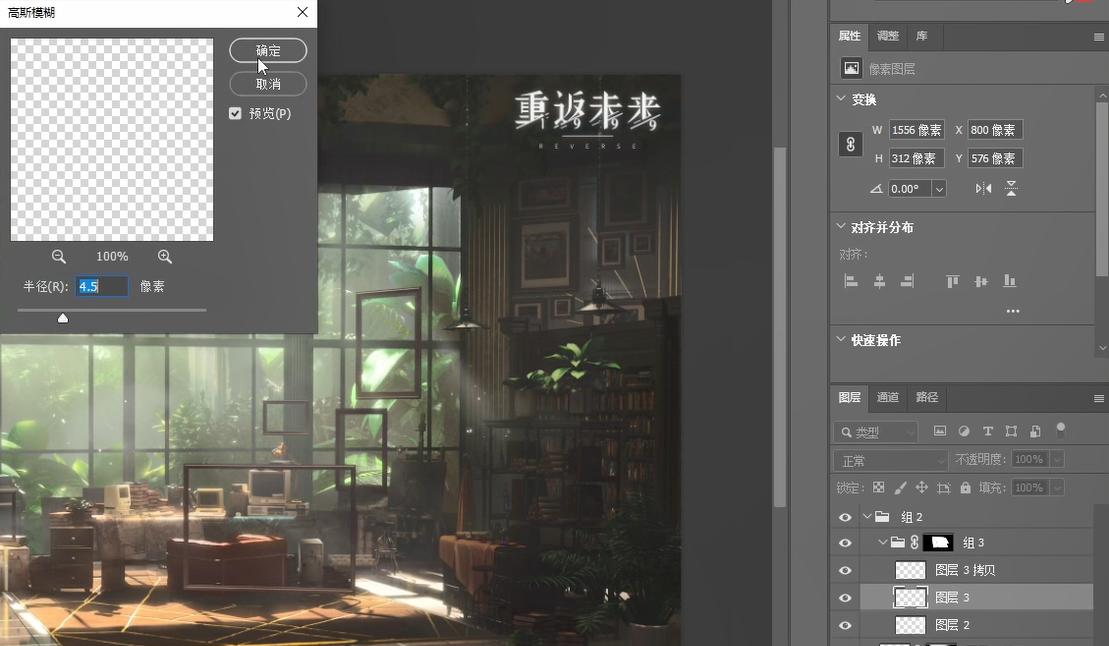Open the 填充 fill dropdown
Viewport: 1109px width, 646px height.
(x=1057, y=488)
